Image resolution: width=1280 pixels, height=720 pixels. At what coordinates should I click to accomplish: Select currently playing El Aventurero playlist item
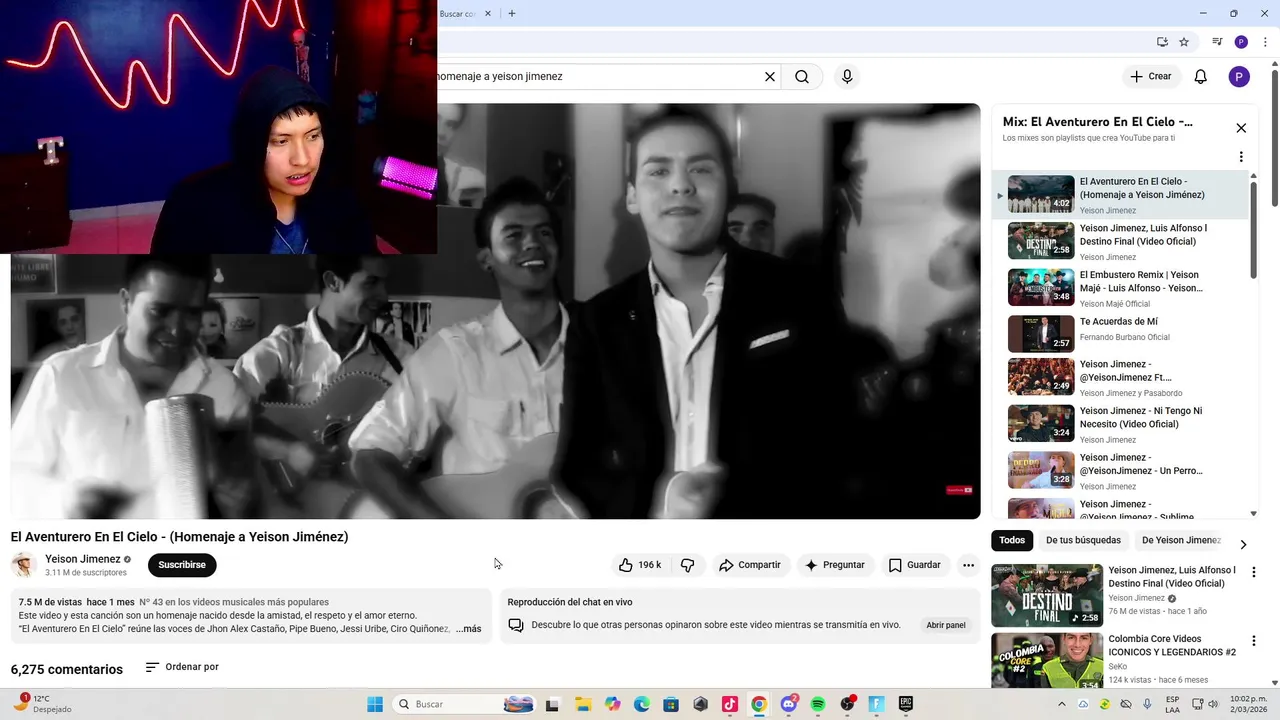[1120, 195]
